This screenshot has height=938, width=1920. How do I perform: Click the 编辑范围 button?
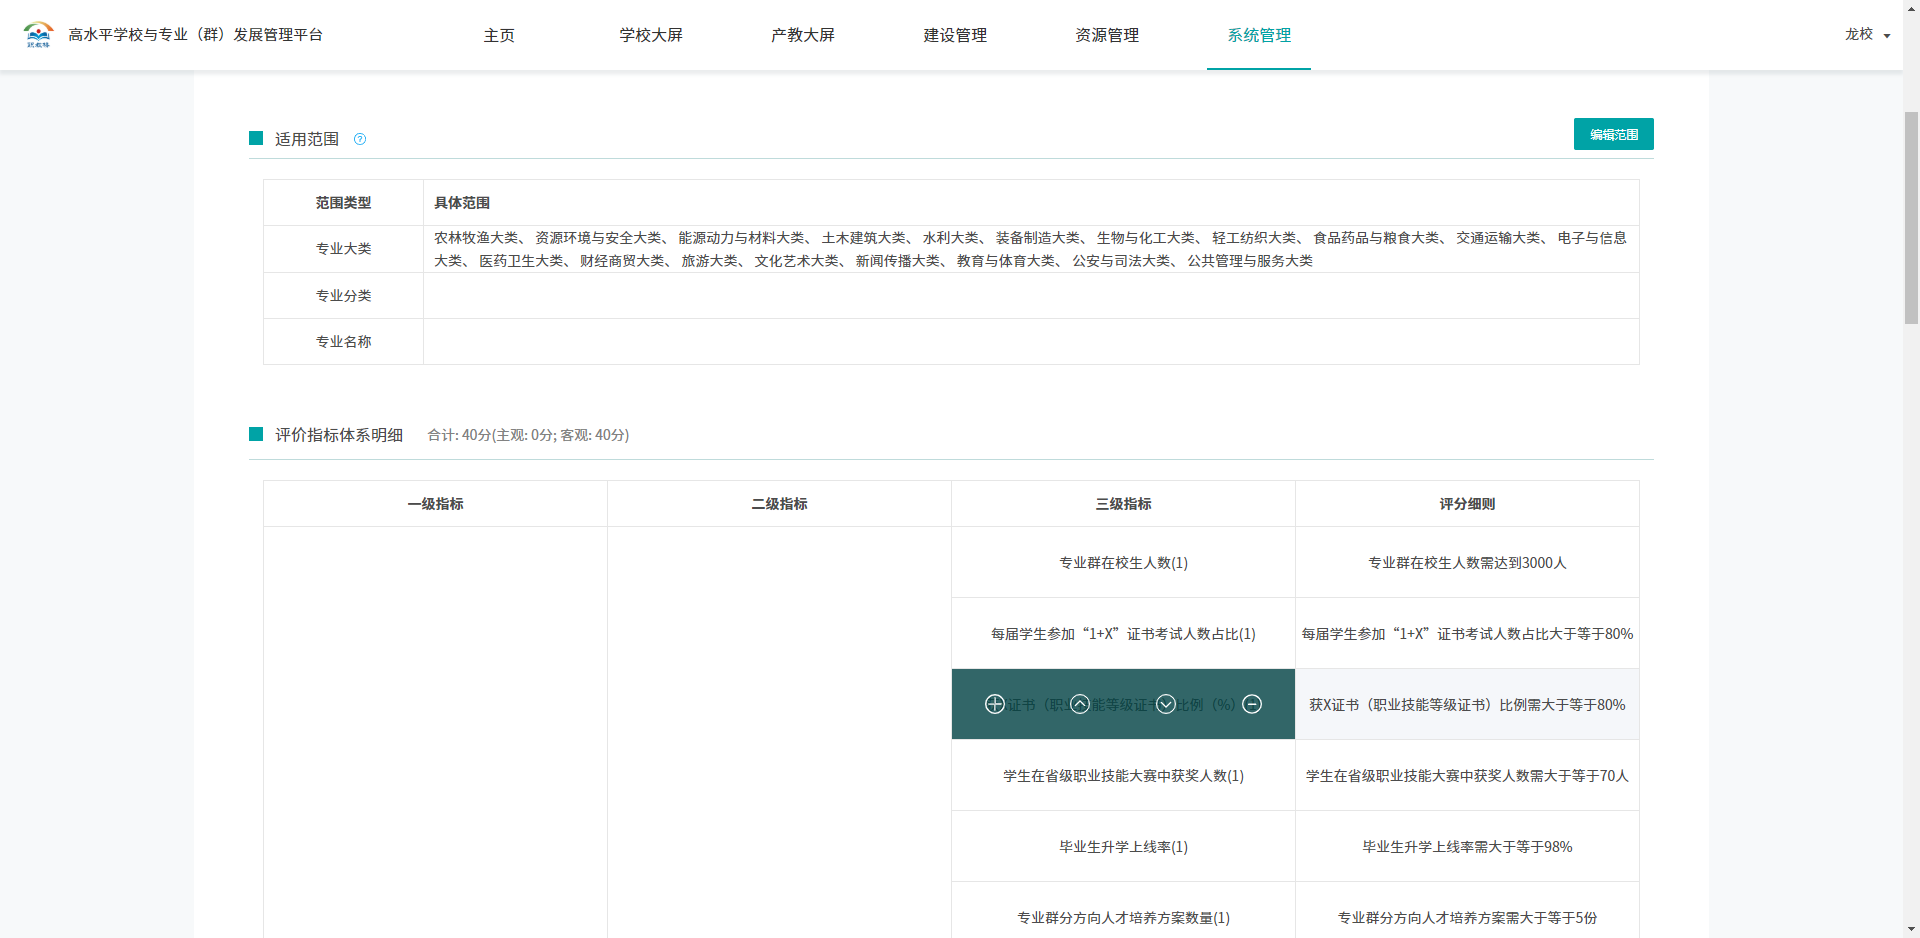click(x=1613, y=134)
